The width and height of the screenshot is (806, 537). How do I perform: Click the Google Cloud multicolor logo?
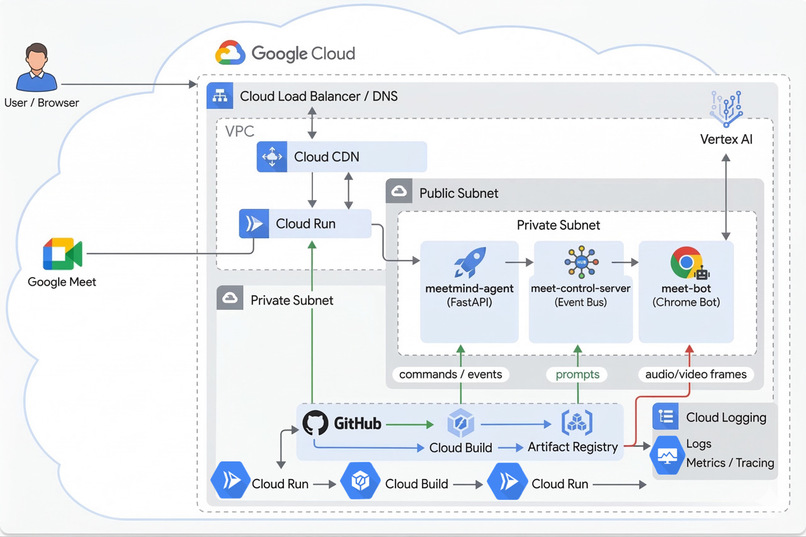230,52
